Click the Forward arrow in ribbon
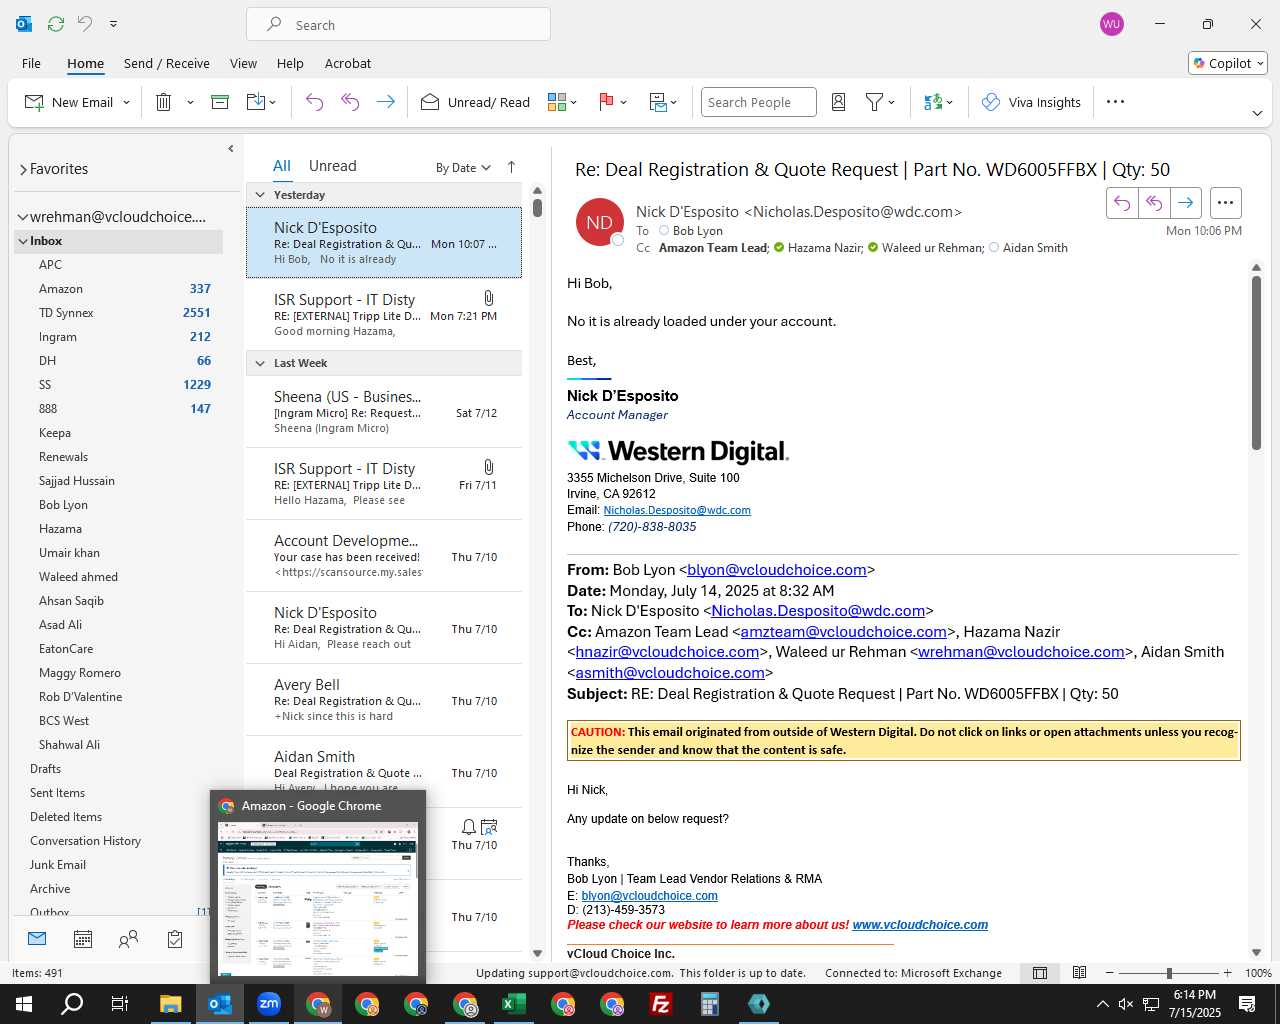Viewport: 1280px width, 1024px height. pyautogui.click(x=385, y=102)
